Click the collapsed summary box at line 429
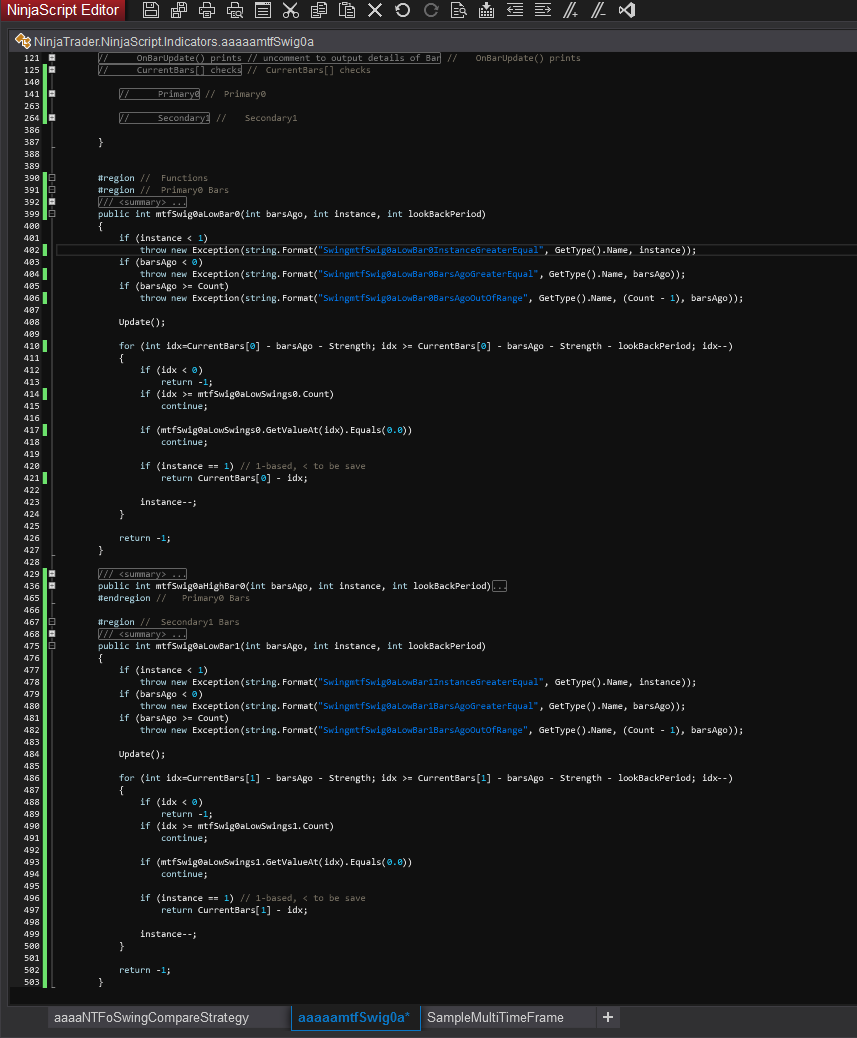 point(142,574)
